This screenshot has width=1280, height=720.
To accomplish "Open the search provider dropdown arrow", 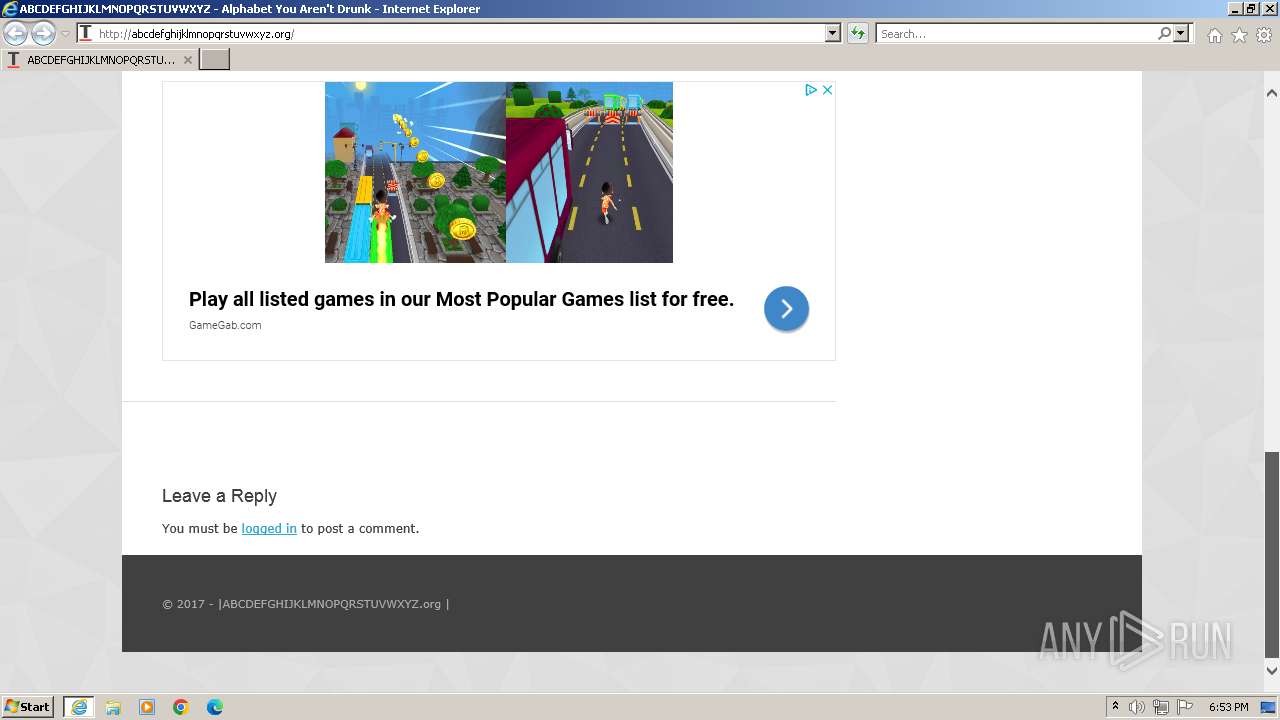I will point(1181,34).
